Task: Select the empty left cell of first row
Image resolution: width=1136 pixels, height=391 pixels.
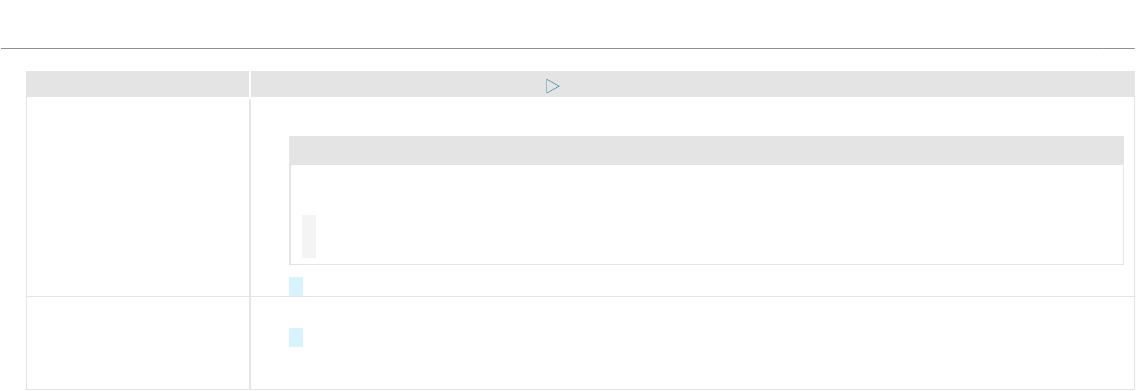Action: click(x=138, y=196)
